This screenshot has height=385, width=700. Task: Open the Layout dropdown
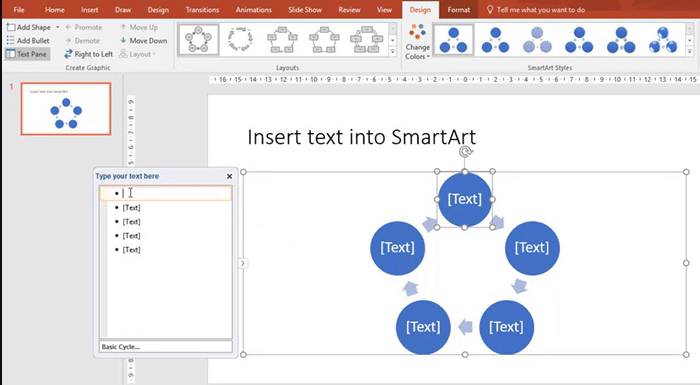coord(137,54)
